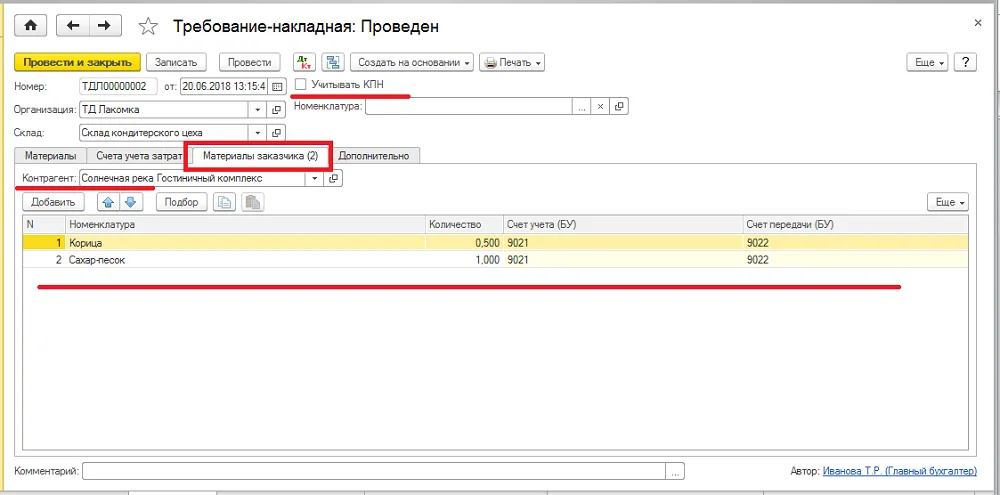Paste rows with the clipboard icon
1000x495 pixels.
click(253, 202)
